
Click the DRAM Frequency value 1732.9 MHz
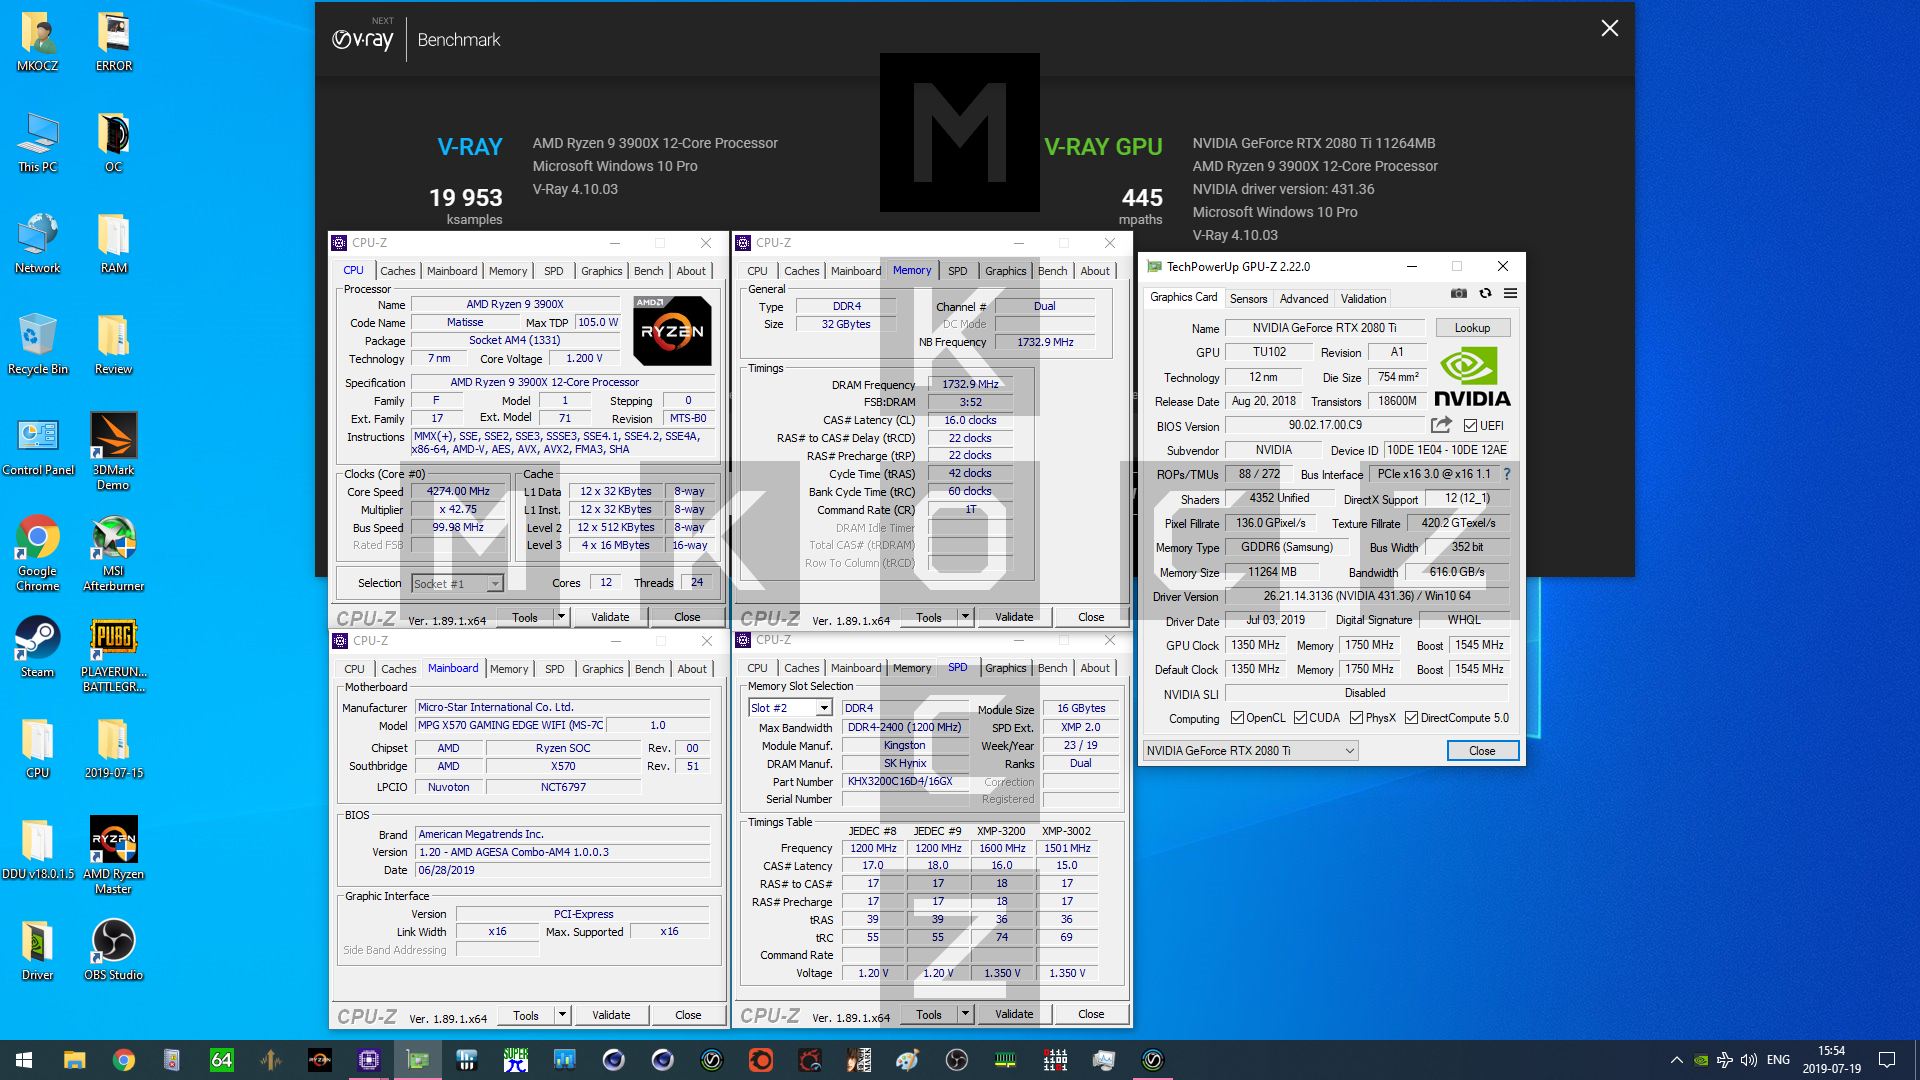970,384
